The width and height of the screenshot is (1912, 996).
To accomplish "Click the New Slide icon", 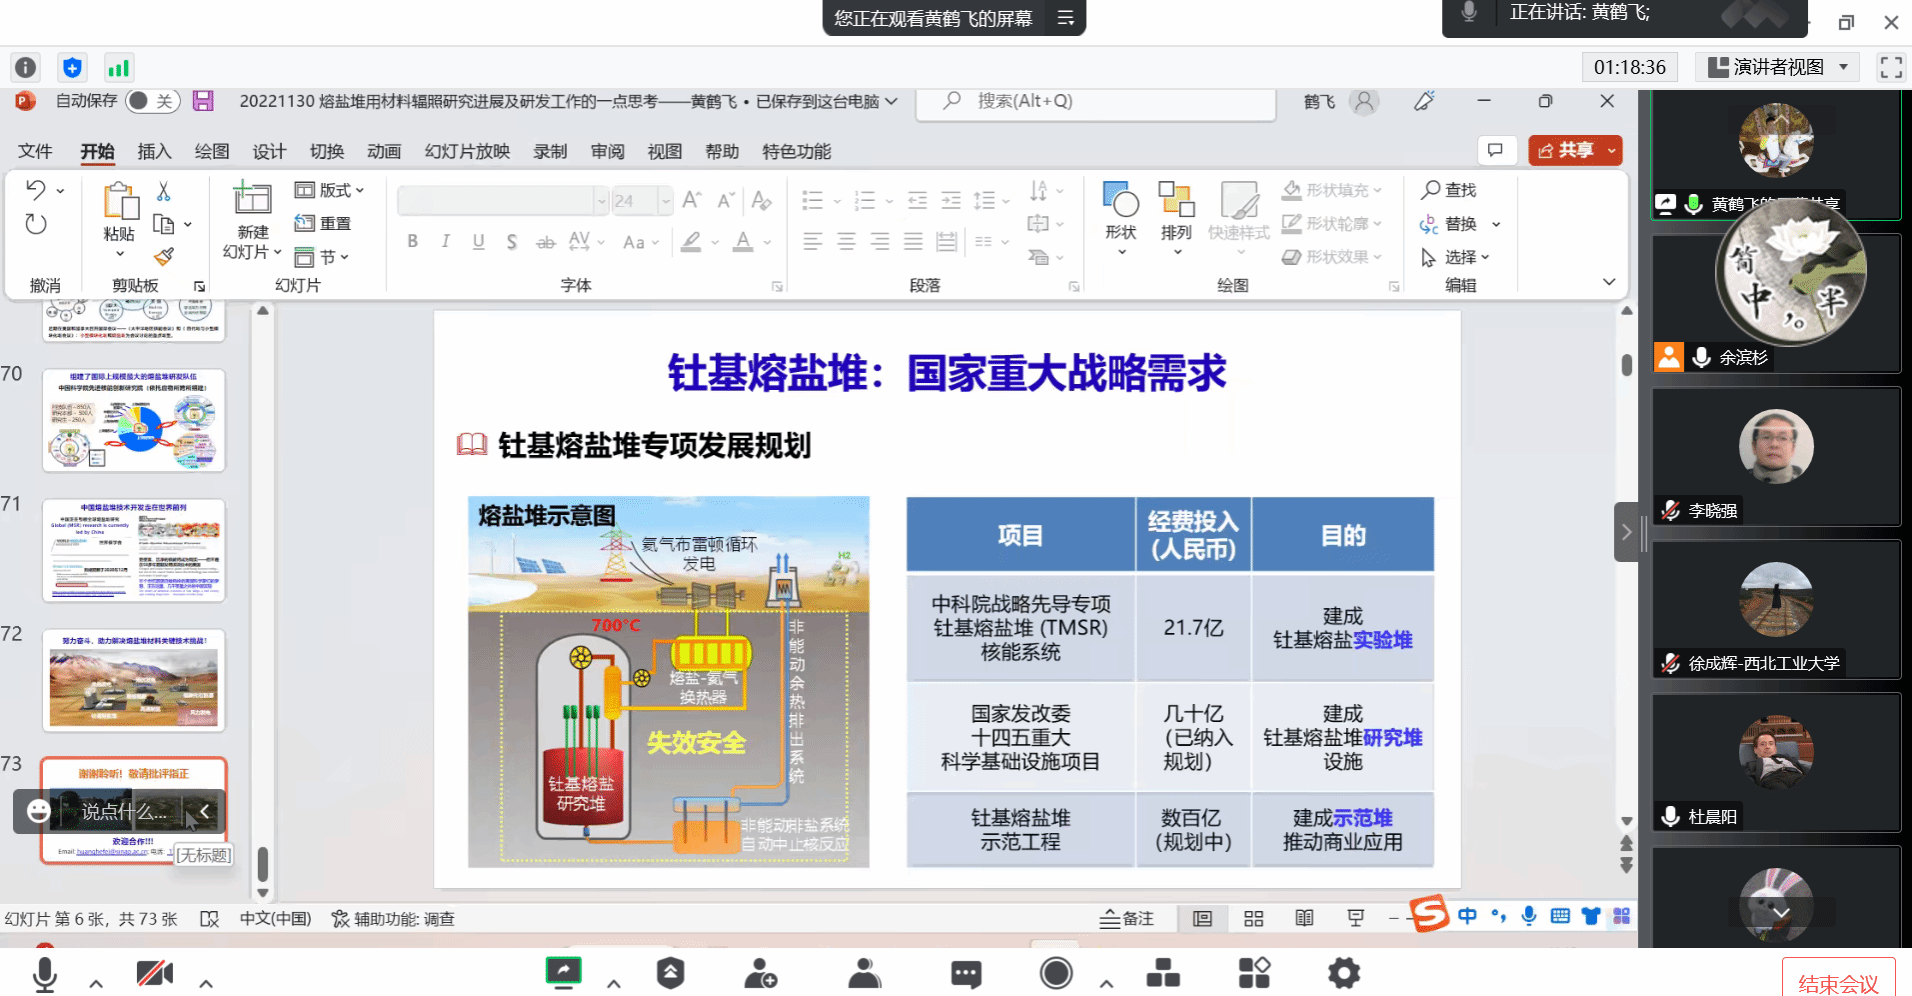I will [x=252, y=199].
